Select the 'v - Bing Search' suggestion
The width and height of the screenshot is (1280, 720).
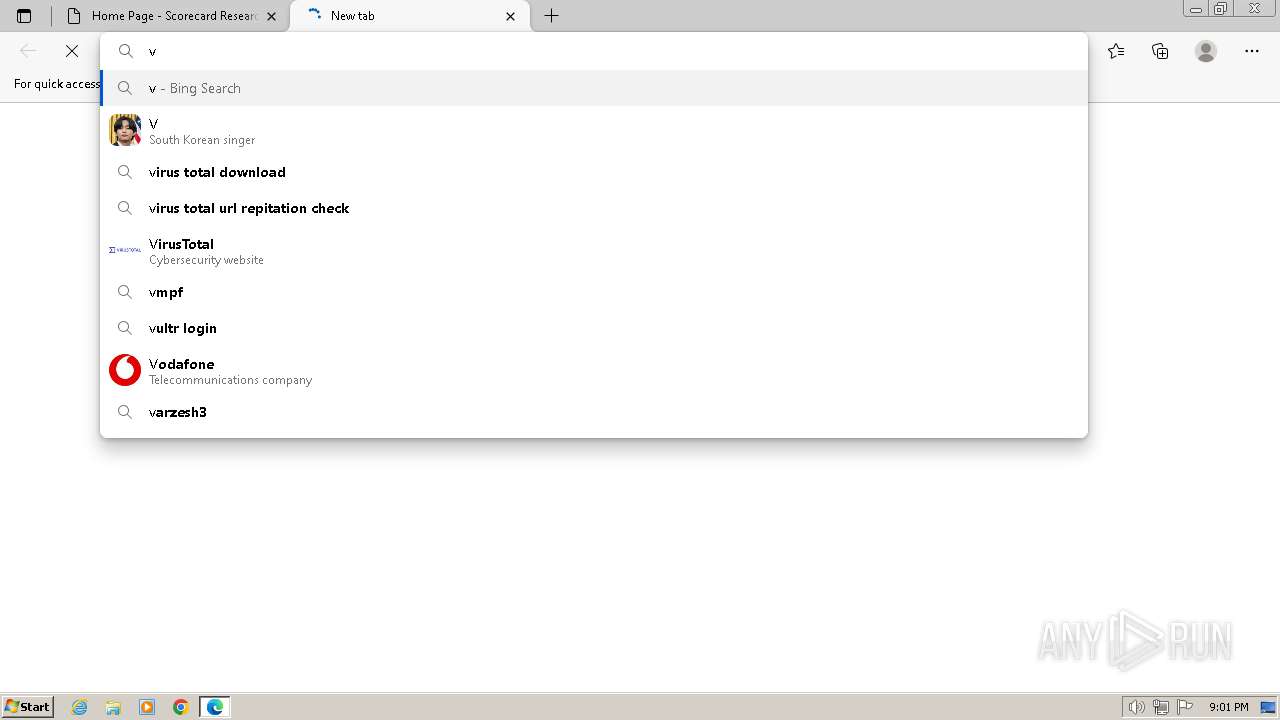(594, 88)
